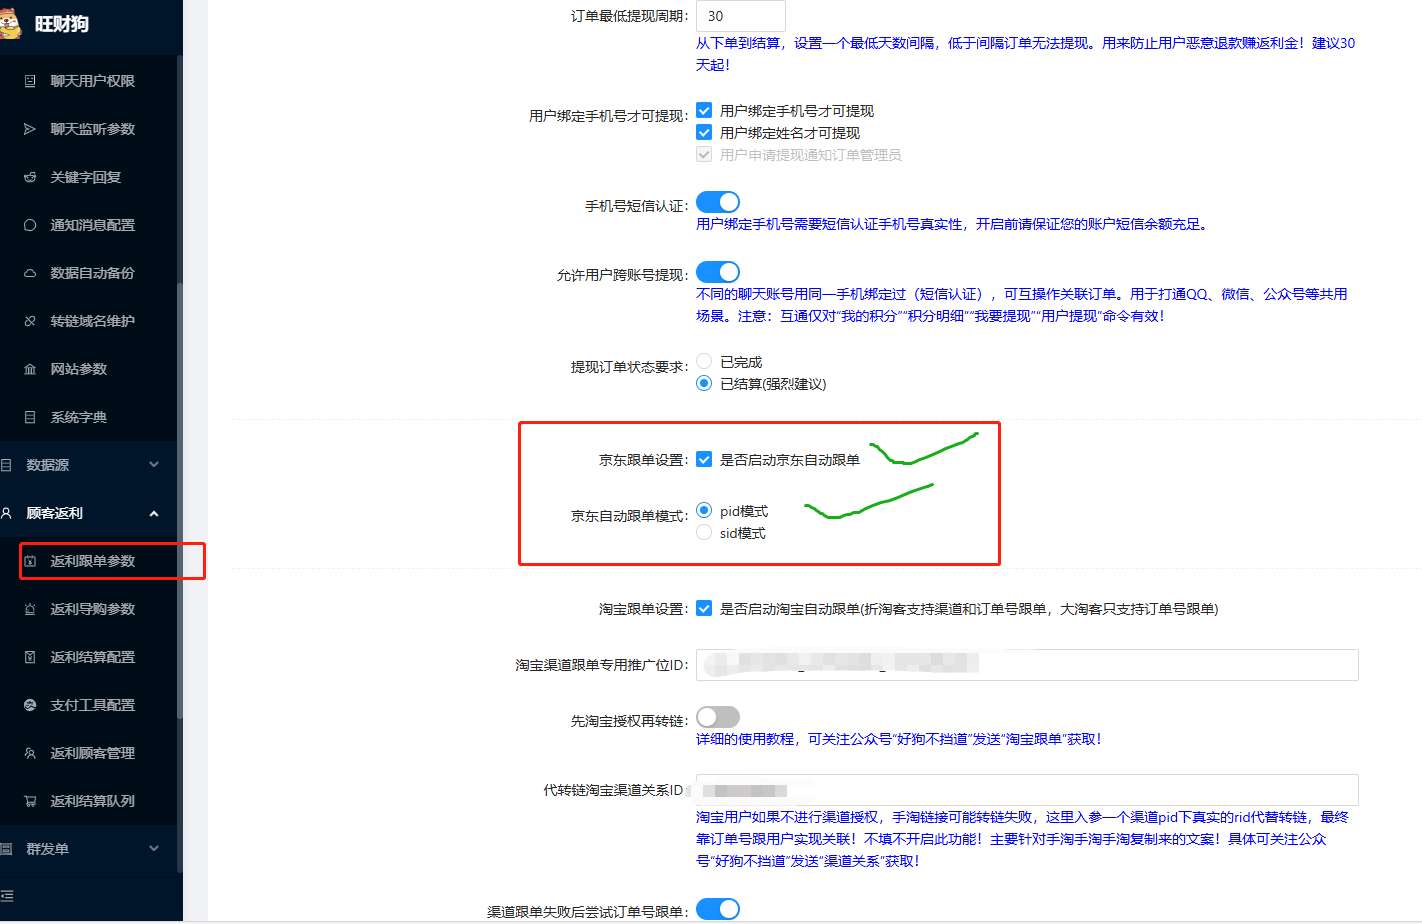Click the 支付工具配置 icon in sidebar
The width and height of the screenshot is (1422, 924).
(x=30, y=705)
